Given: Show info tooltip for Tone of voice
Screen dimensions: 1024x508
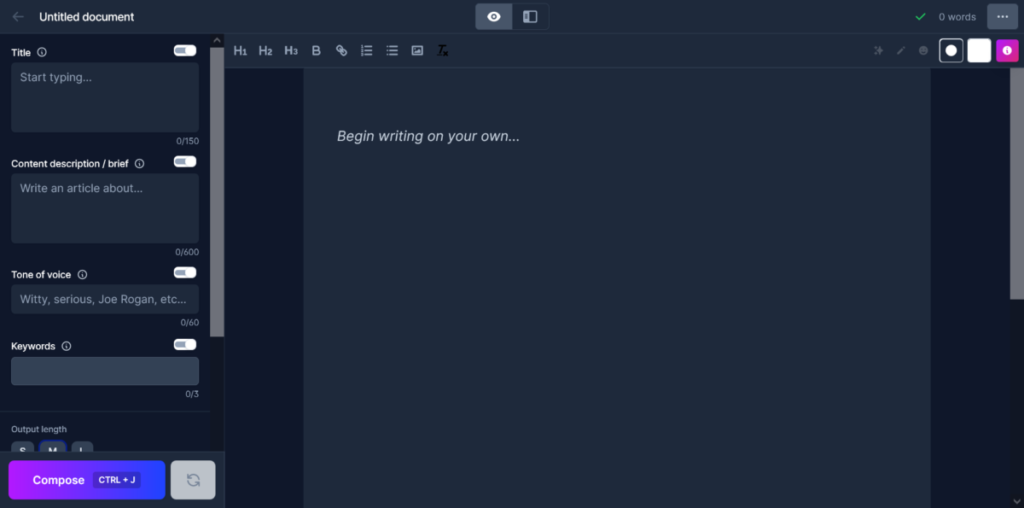Looking at the screenshot, I should pyautogui.click(x=82, y=274).
